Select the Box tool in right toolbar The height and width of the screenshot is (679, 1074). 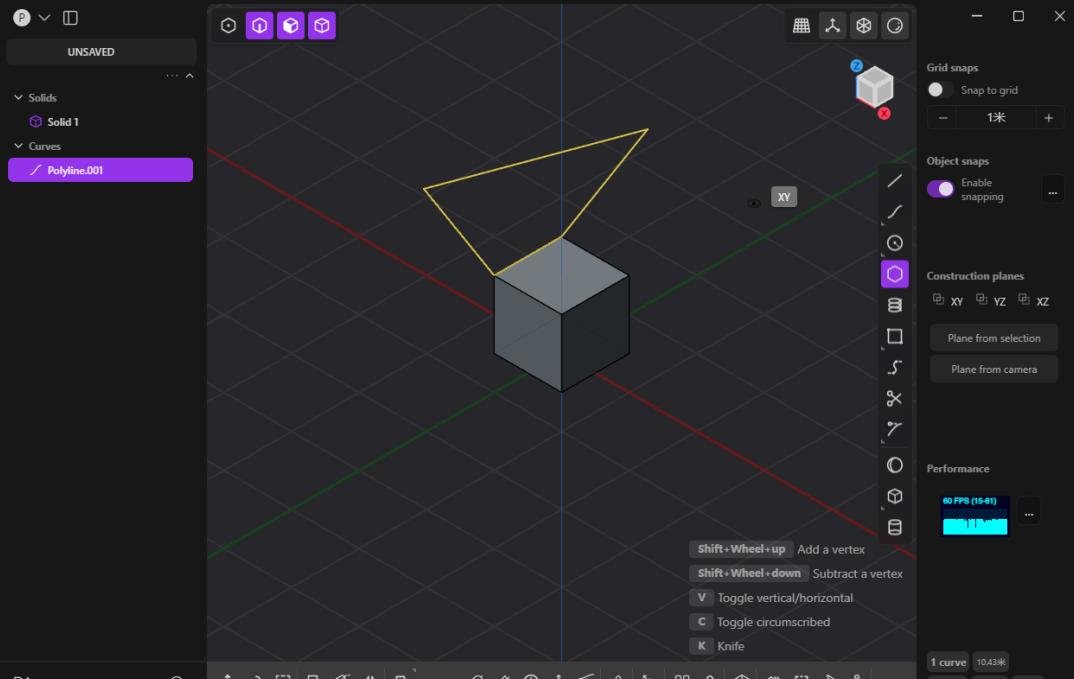pos(895,496)
